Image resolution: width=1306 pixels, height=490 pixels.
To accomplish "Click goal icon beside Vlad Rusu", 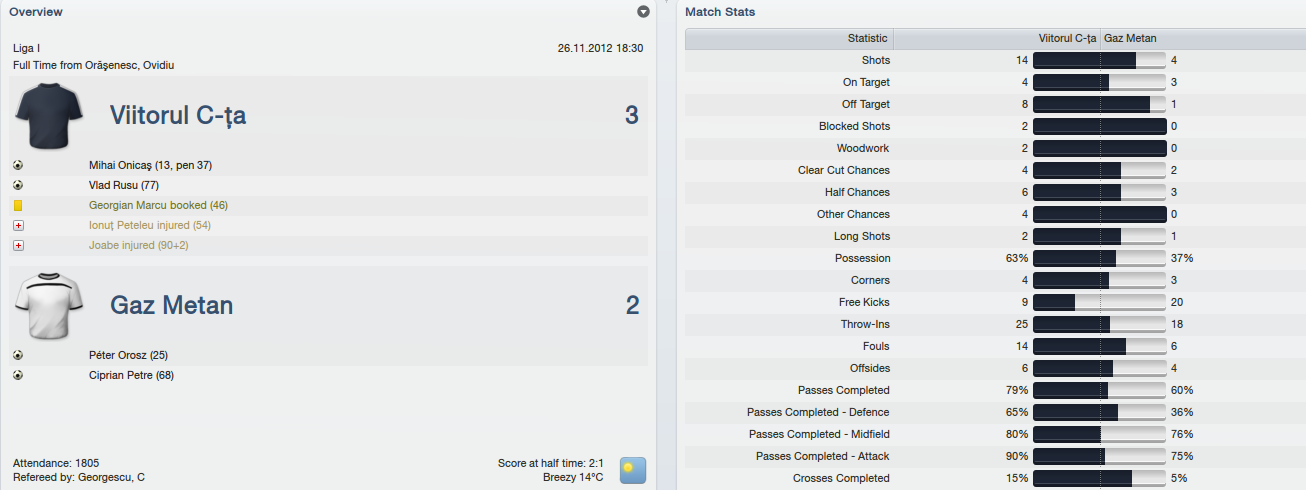I will (18, 185).
